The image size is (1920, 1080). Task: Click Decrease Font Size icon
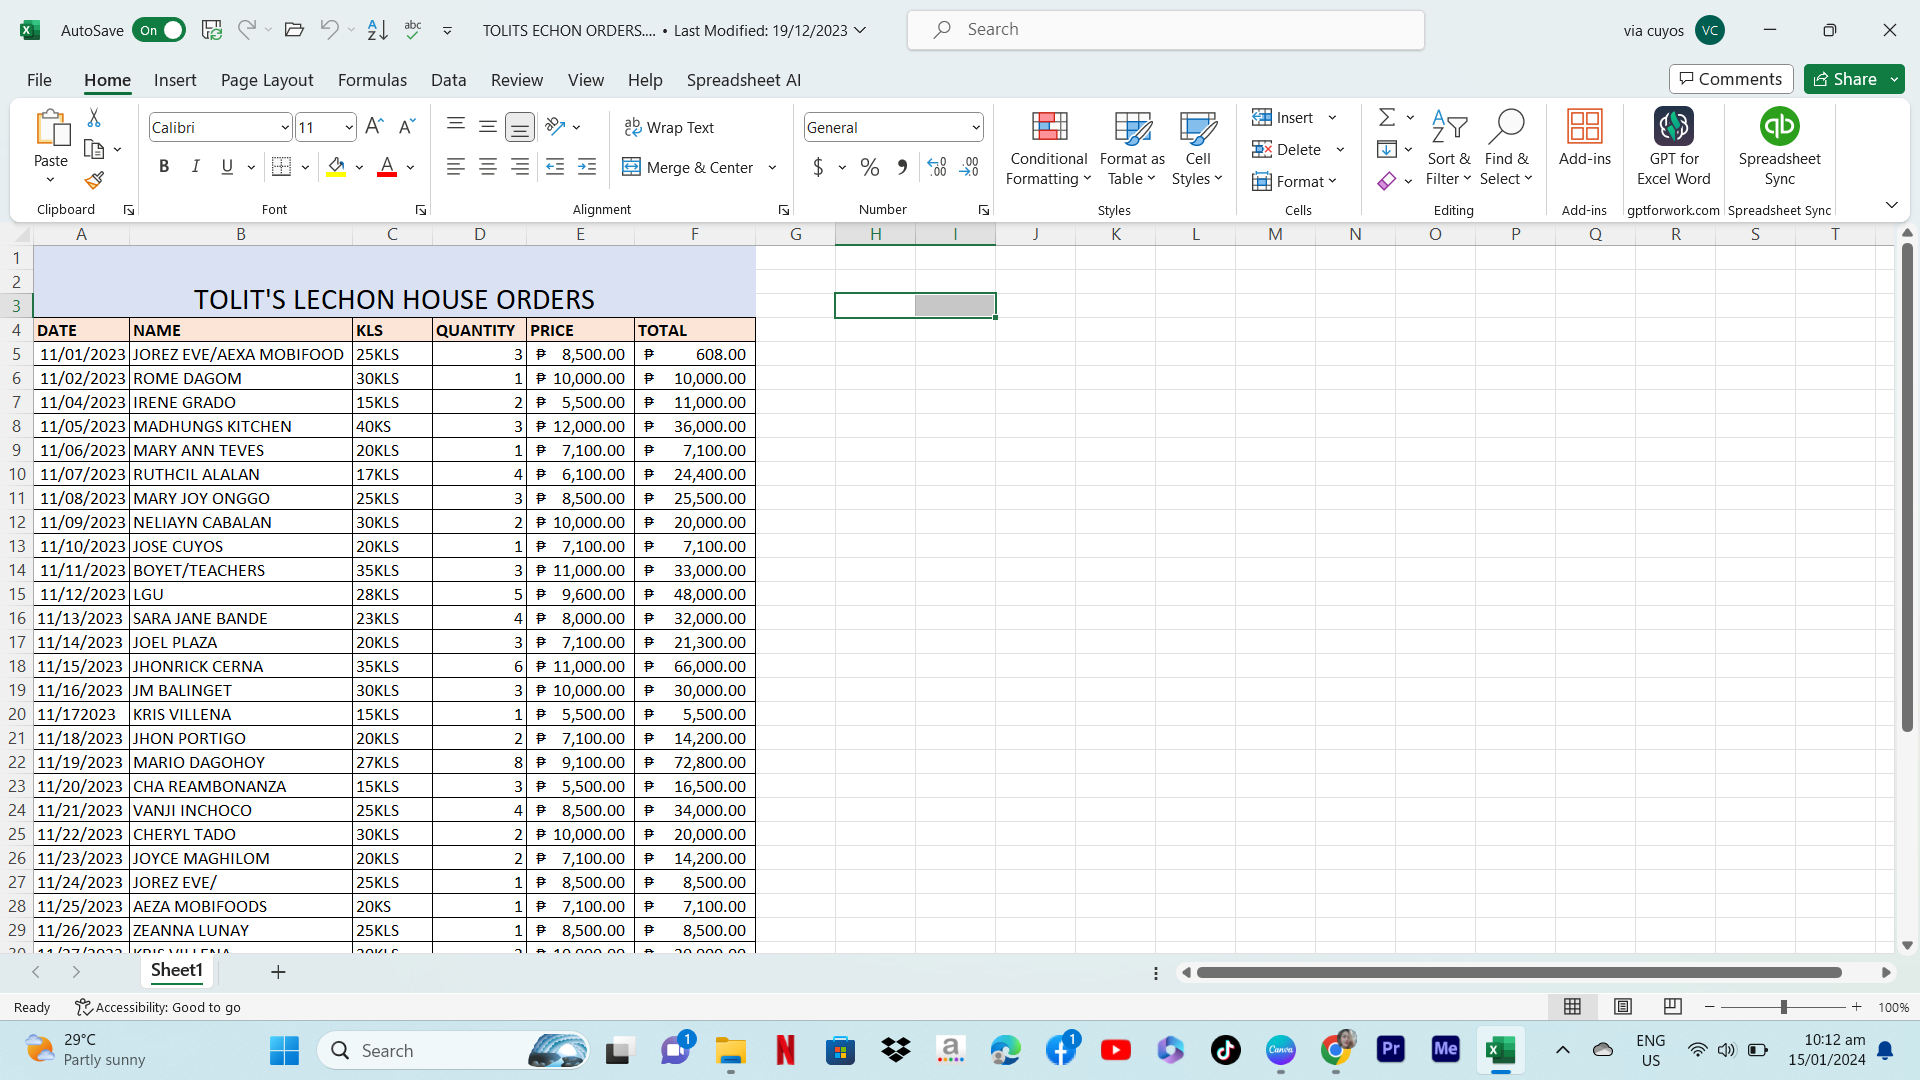pyautogui.click(x=406, y=127)
